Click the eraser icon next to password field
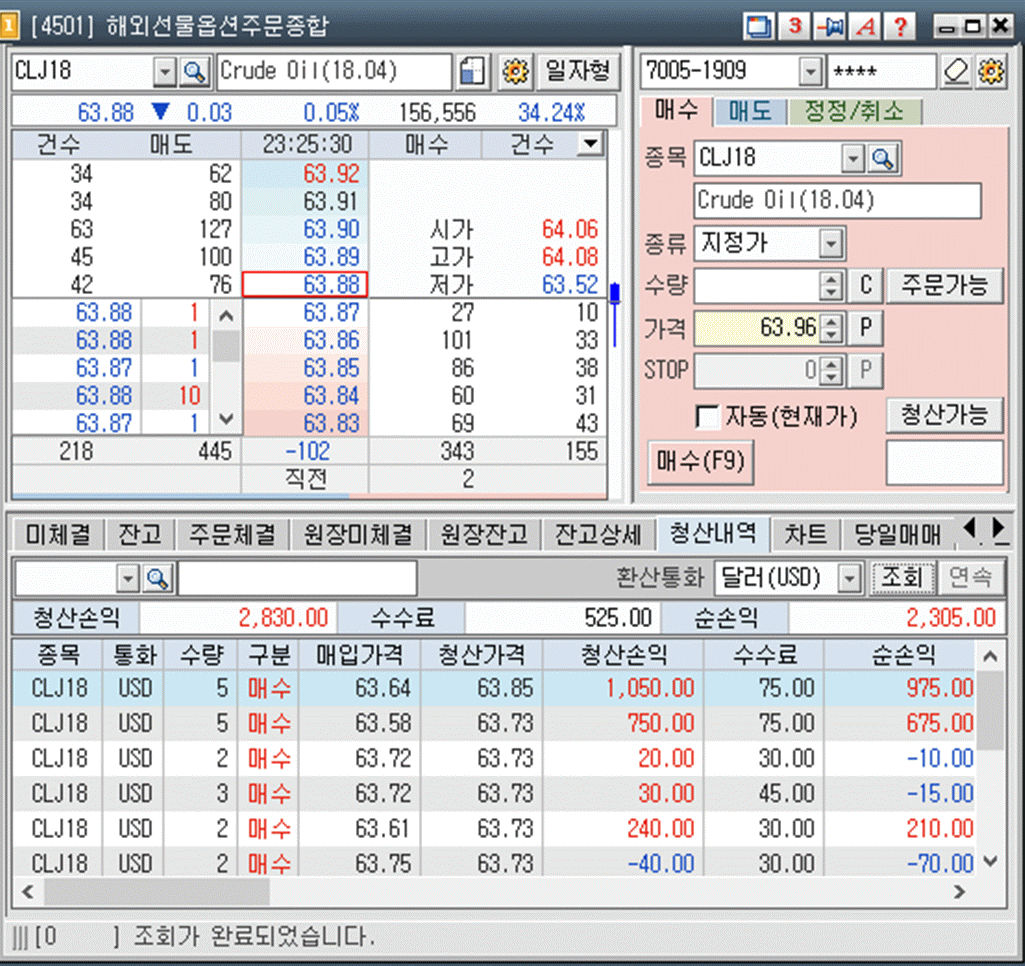1025x966 pixels. [955, 71]
